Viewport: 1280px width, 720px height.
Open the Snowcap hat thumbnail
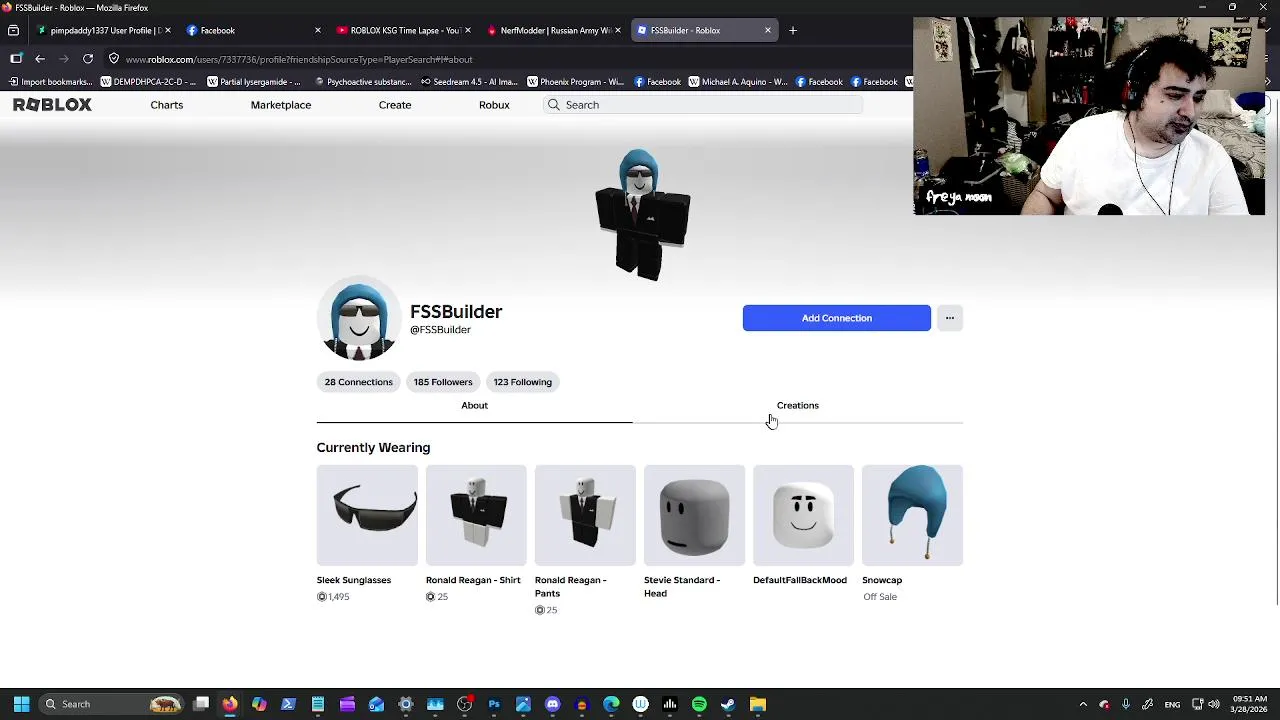(912, 515)
